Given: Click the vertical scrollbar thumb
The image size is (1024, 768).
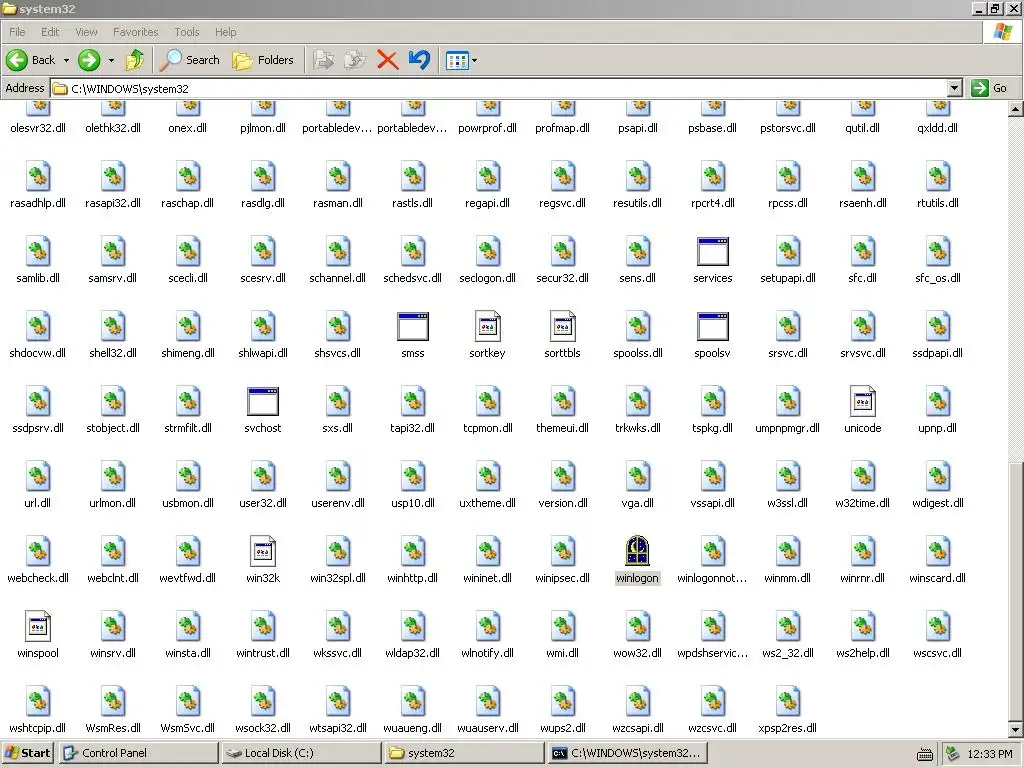Looking at the screenshot, I should (1016, 591).
